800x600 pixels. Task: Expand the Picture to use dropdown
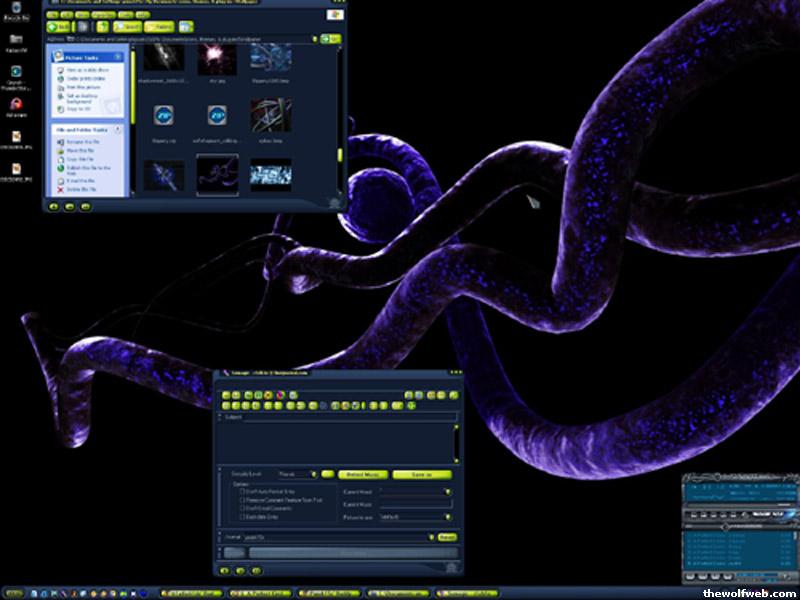click(448, 517)
